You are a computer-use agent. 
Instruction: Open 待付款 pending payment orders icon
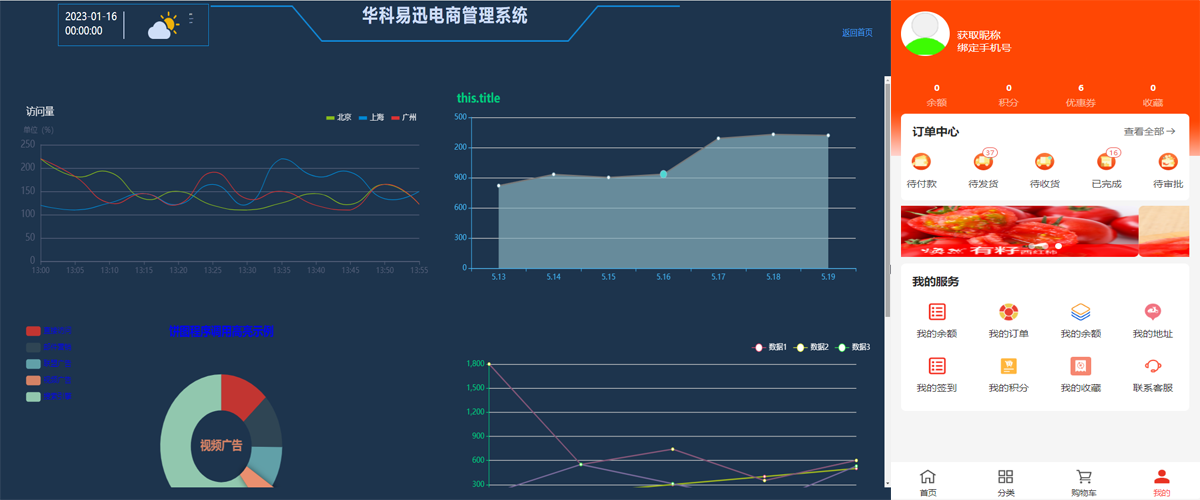pyautogui.click(x=921, y=162)
